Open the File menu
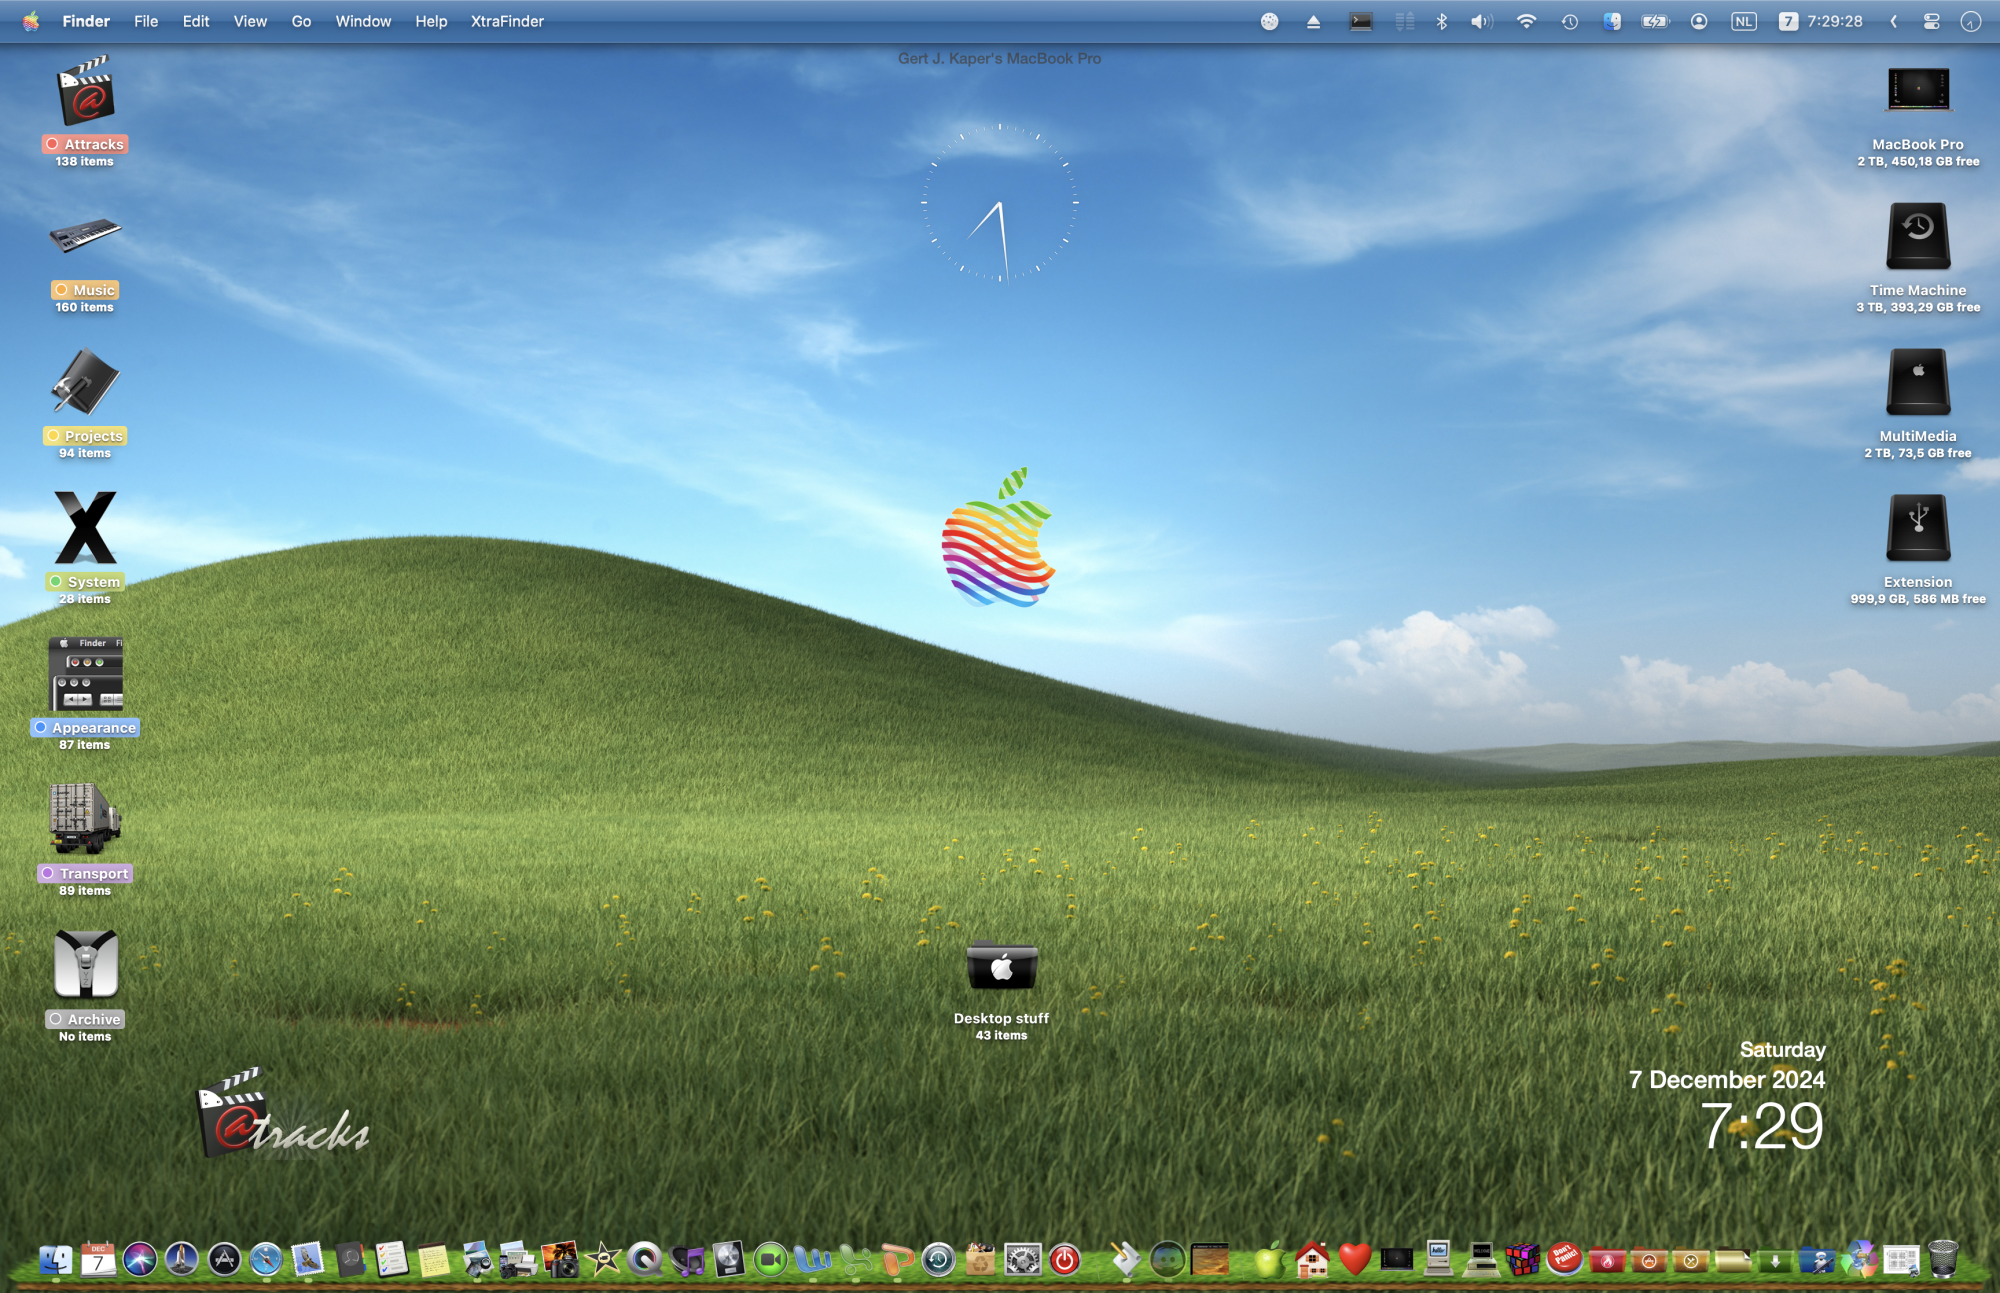2000x1293 pixels. 146,21
